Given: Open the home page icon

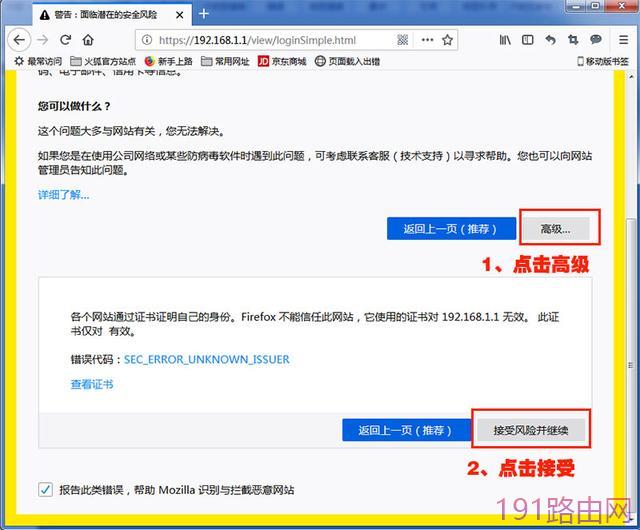Looking at the screenshot, I should (x=88, y=40).
